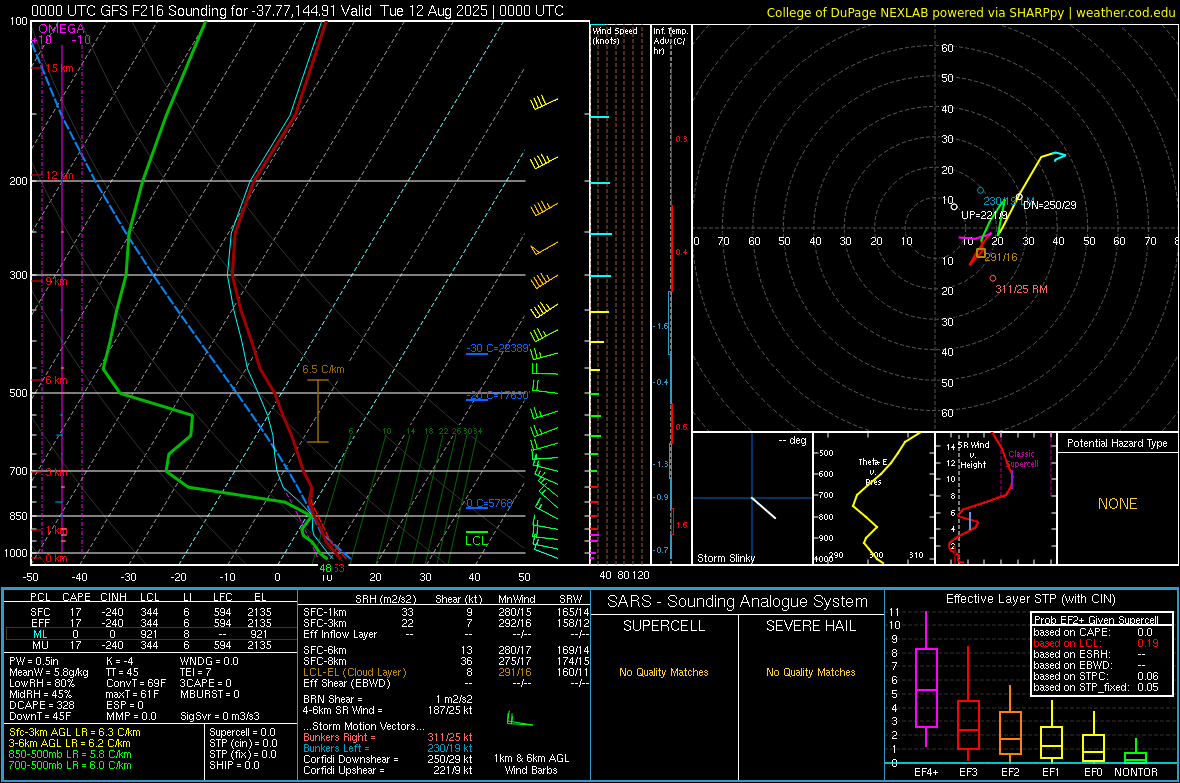Select the SFC parcel row
Screen dimensions: 1180x783
tap(151, 612)
